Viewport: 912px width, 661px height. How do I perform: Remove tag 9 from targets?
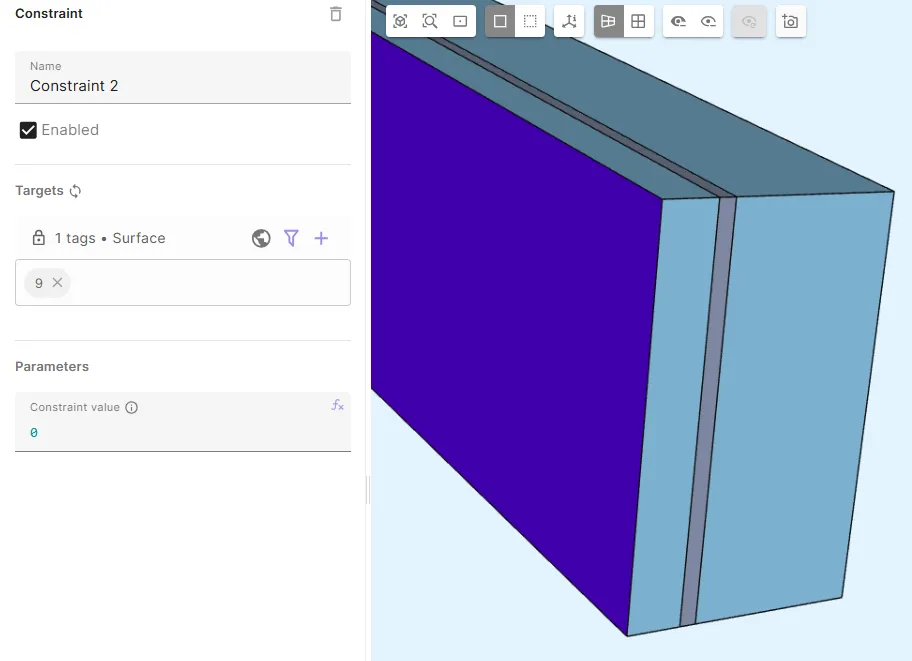(57, 283)
